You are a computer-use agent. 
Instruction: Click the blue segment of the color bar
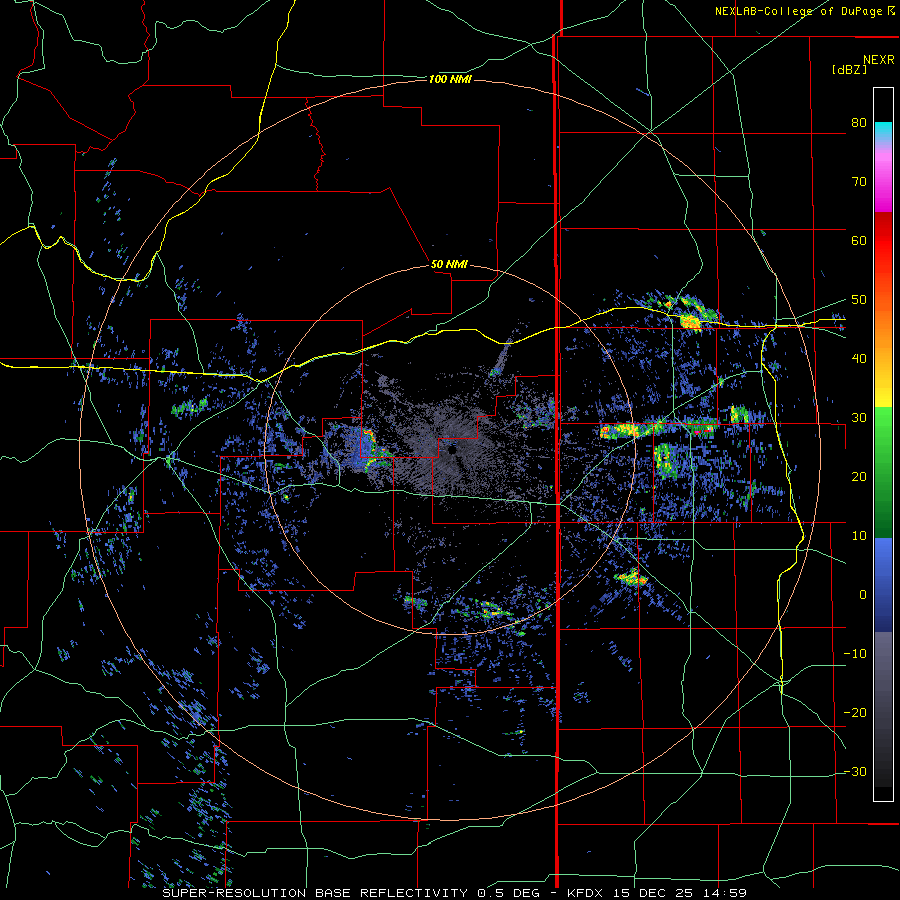pyautogui.click(x=883, y=584)
